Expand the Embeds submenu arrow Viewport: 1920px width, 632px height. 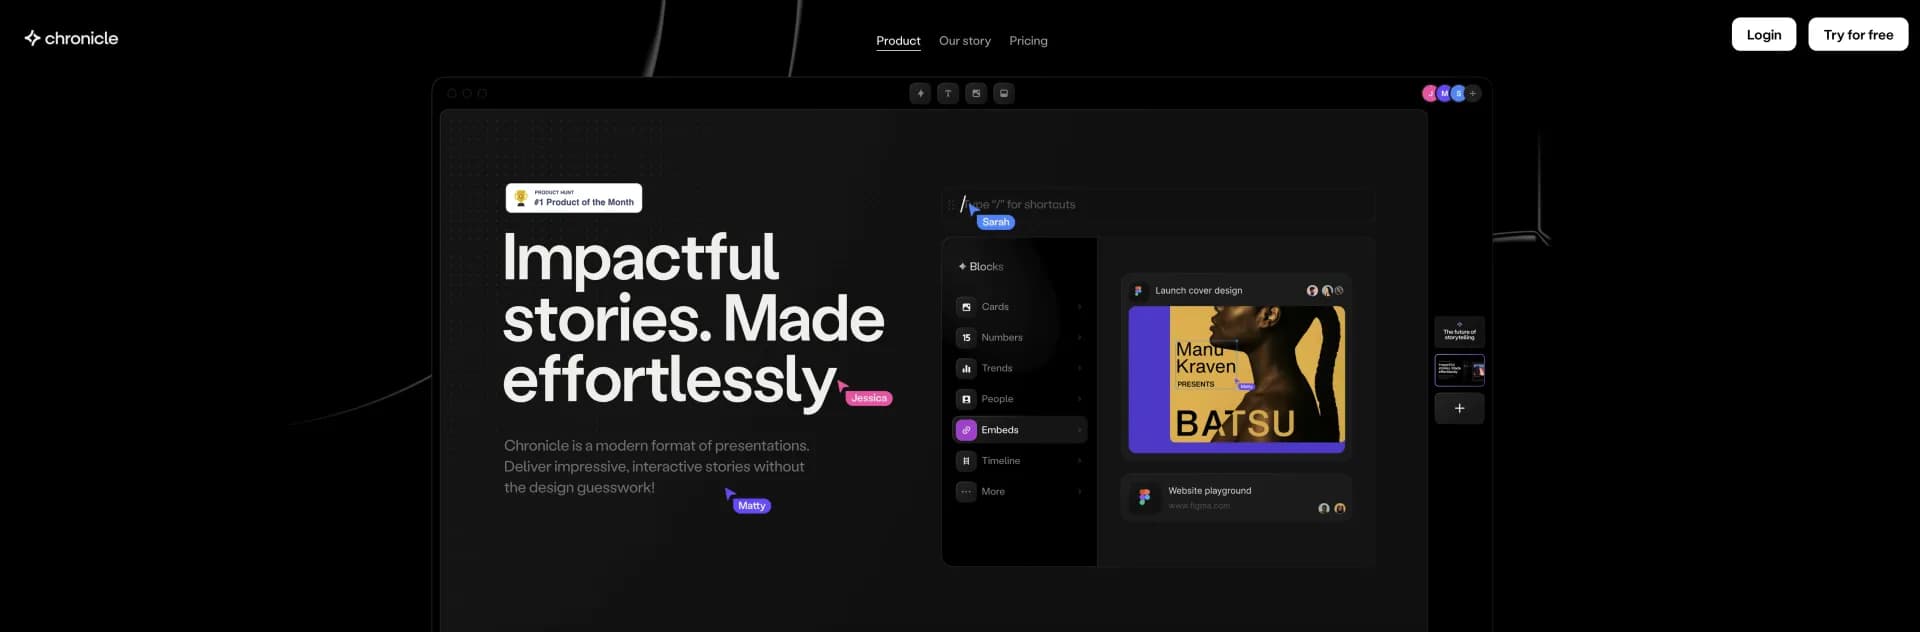(x=1080, y=430)
